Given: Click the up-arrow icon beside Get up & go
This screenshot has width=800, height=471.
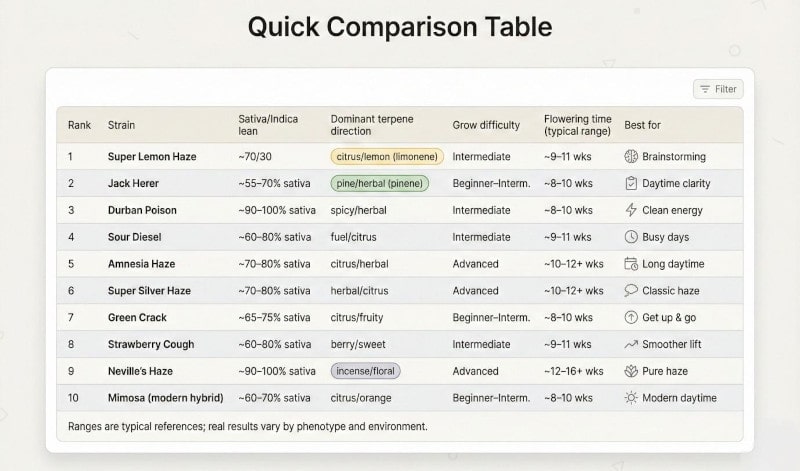Looking at the screenshot, I should [631, 317].
